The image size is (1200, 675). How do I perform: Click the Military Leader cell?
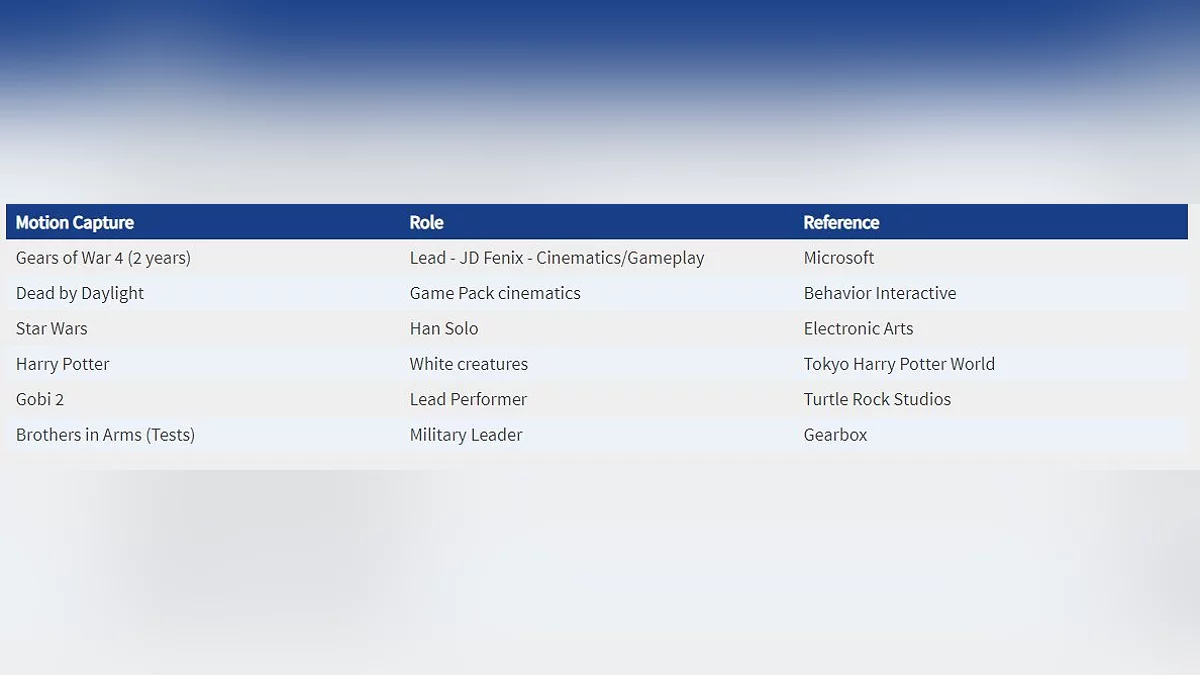coord(597,434)
